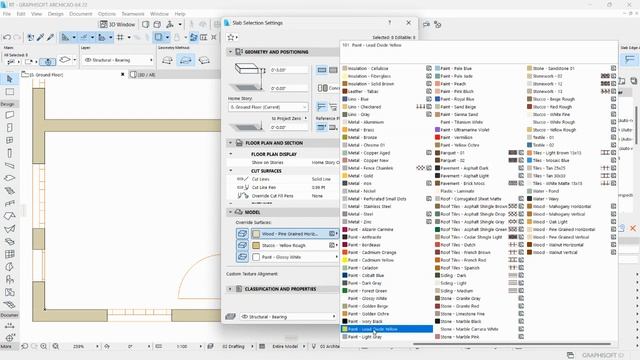Open the File menu
This screenshot has height=360, width=640.
tap(7, 14)
